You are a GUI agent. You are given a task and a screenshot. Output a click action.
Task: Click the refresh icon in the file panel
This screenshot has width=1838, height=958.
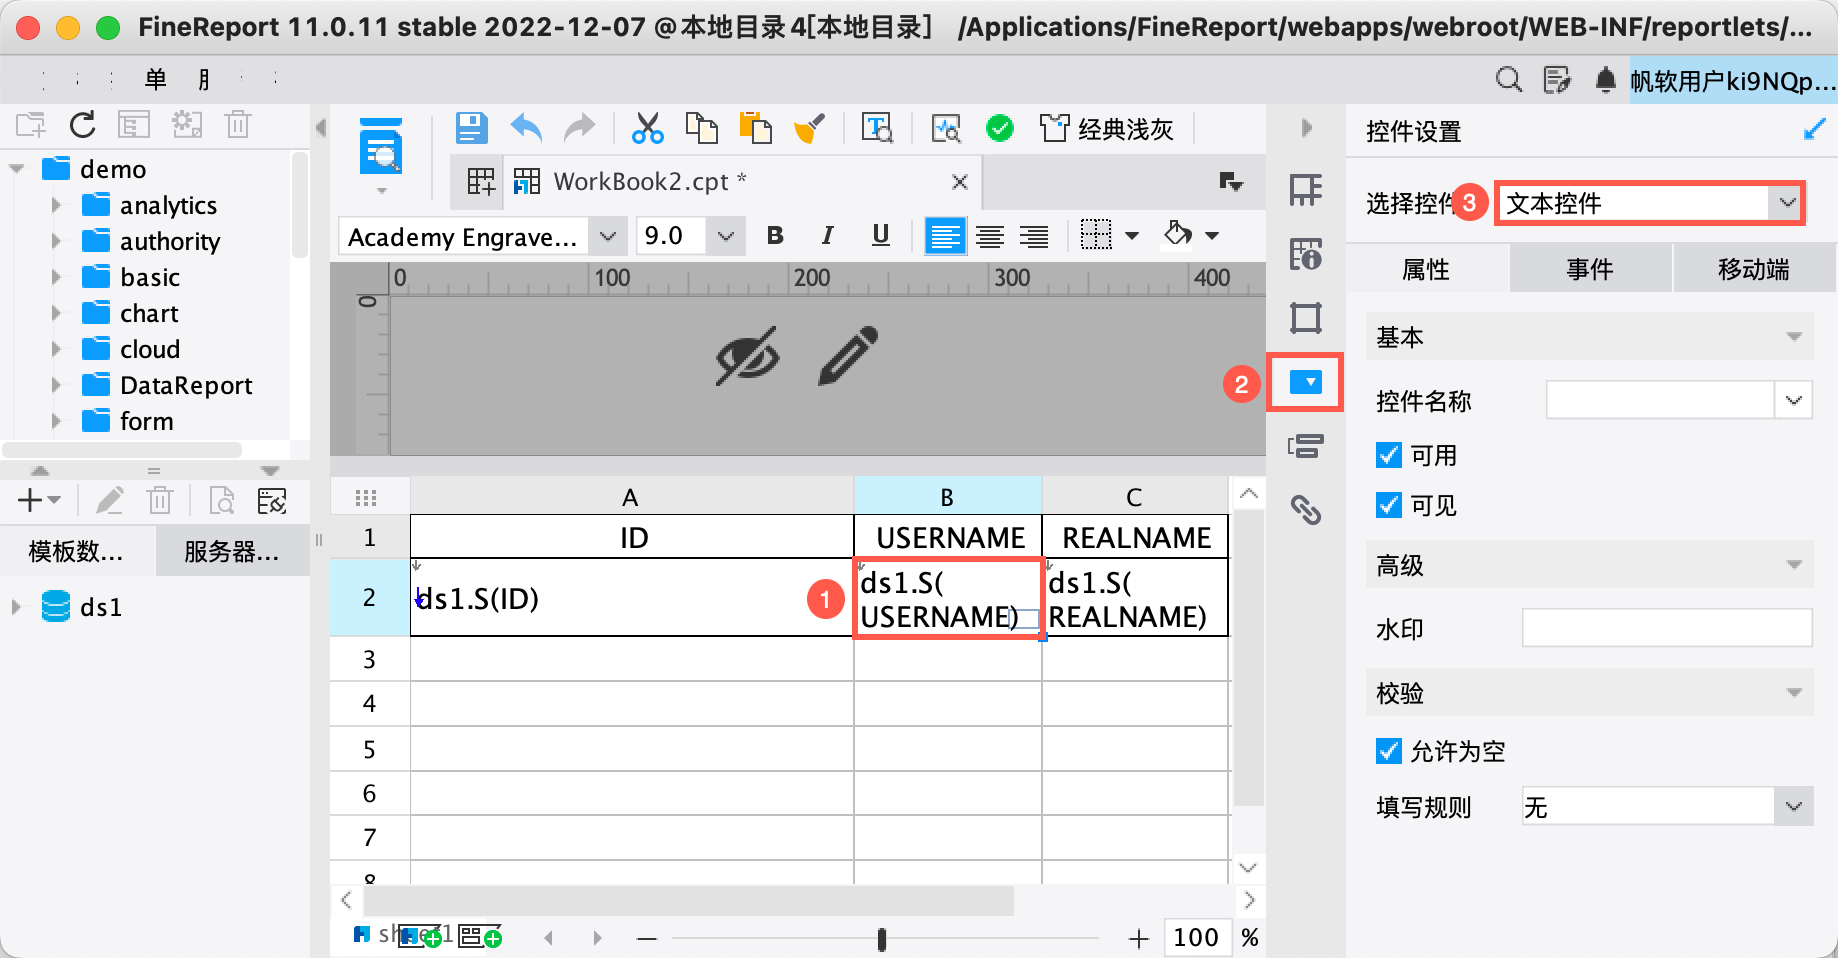[83, 125]
